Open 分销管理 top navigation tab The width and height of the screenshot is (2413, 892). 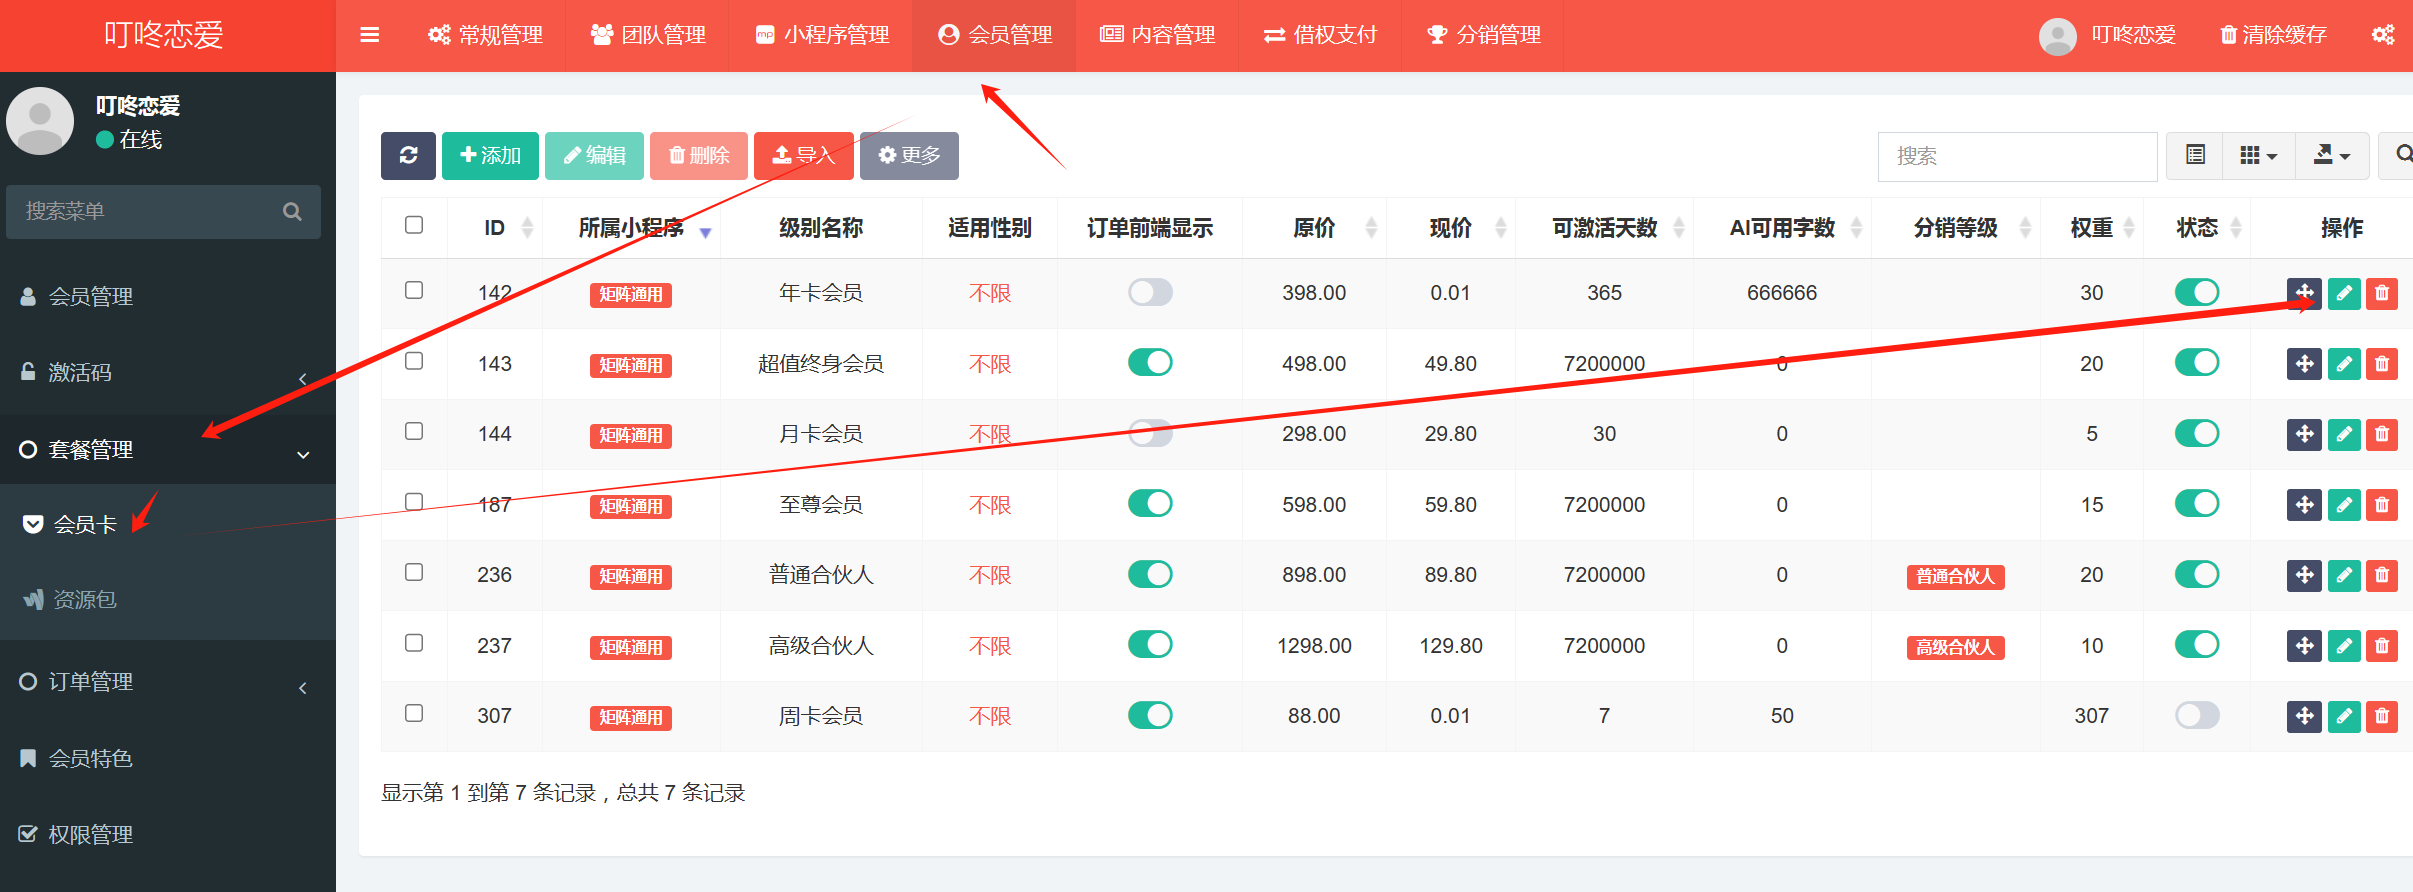tap(1483, 35)
